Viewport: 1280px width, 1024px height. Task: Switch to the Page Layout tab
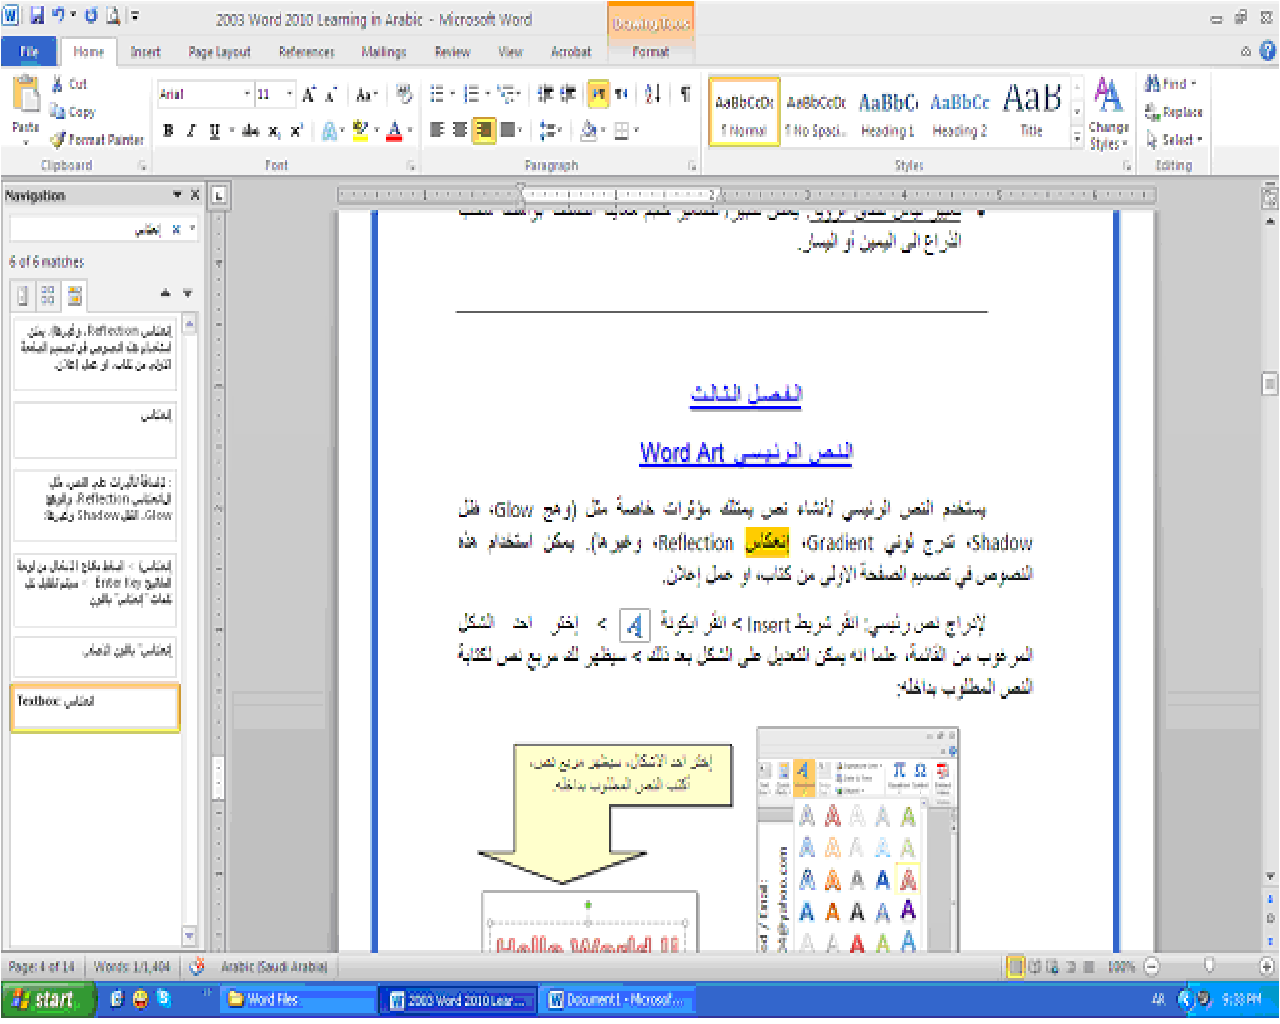point(219,52)
